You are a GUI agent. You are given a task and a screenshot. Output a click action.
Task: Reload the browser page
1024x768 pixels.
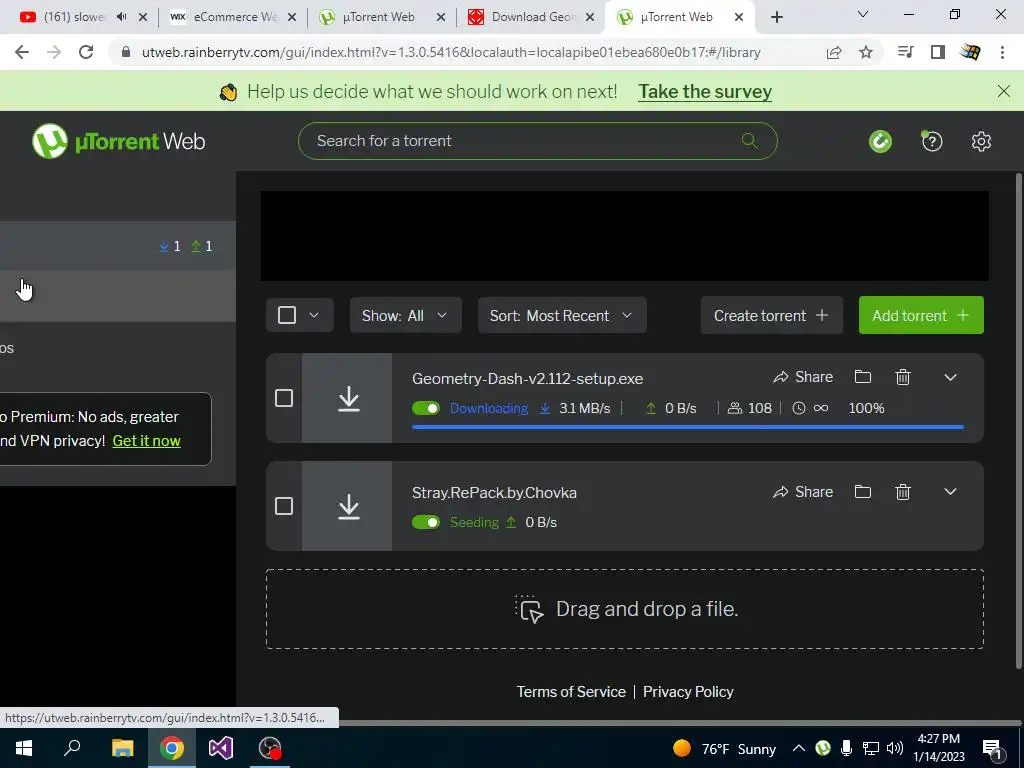coord(86,52)
